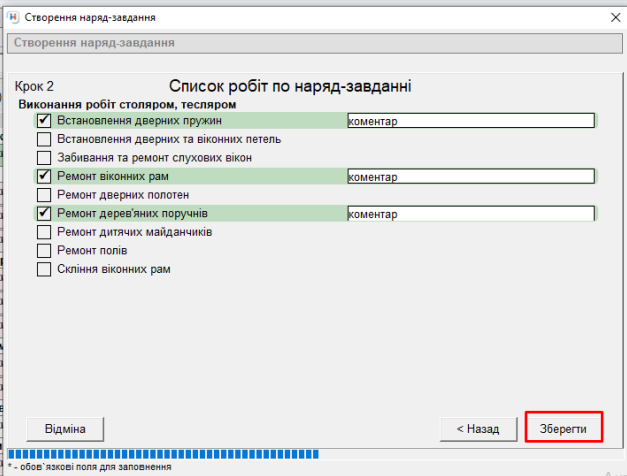The width and height of the screenshot is (627, 476).
Task: Check the Скління віконних рам option
Action: point(44,269)
